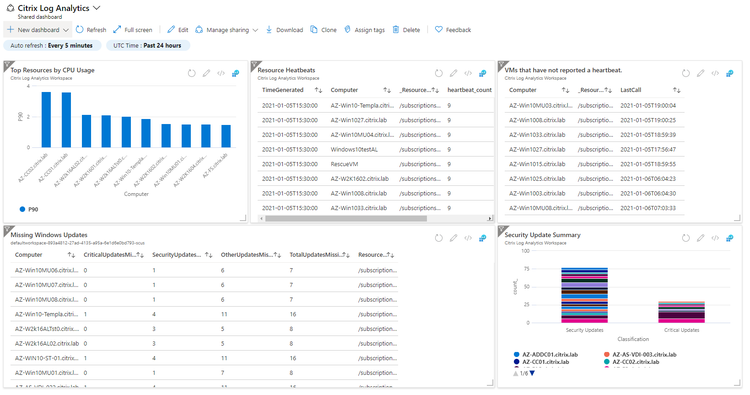Click the Resource Heatbeats horizontal scrollbar
Image resolution: width=750 pixels, height=395 pixels.
[346, 218]
